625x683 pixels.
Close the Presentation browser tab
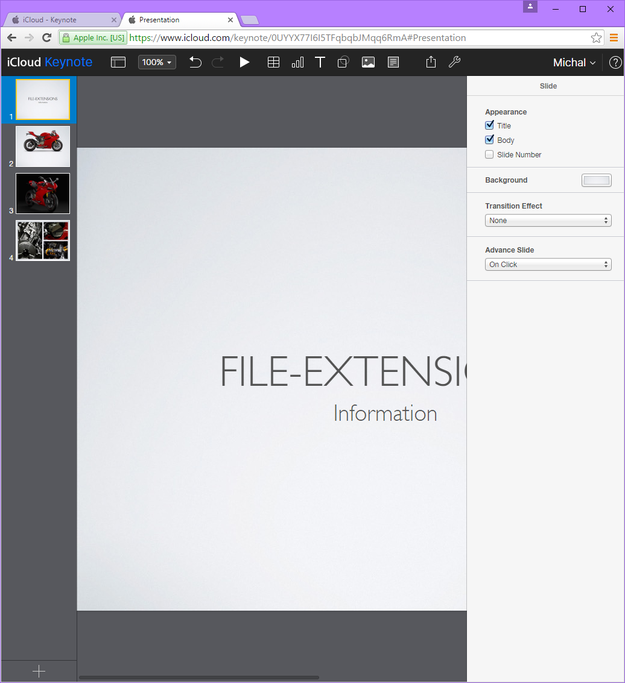230,20
